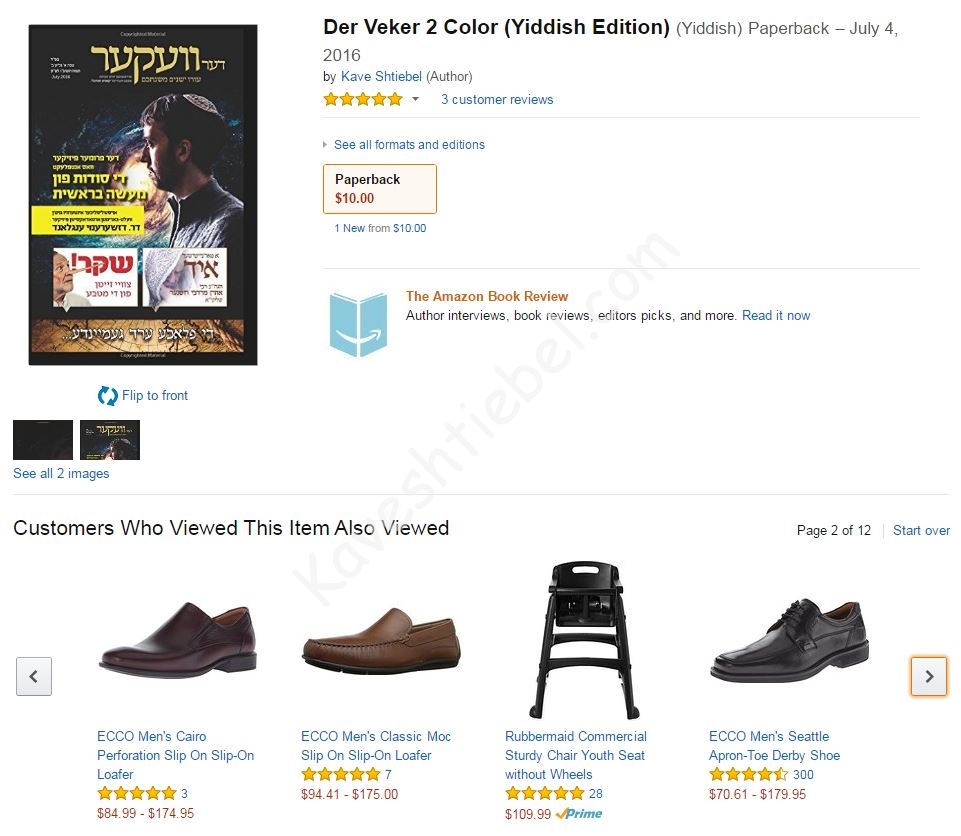Click the ECCO Cairo slip-on loafer image
Image resolution: width=961 pixels, height=836 pixels.
[x=178, y=639]
